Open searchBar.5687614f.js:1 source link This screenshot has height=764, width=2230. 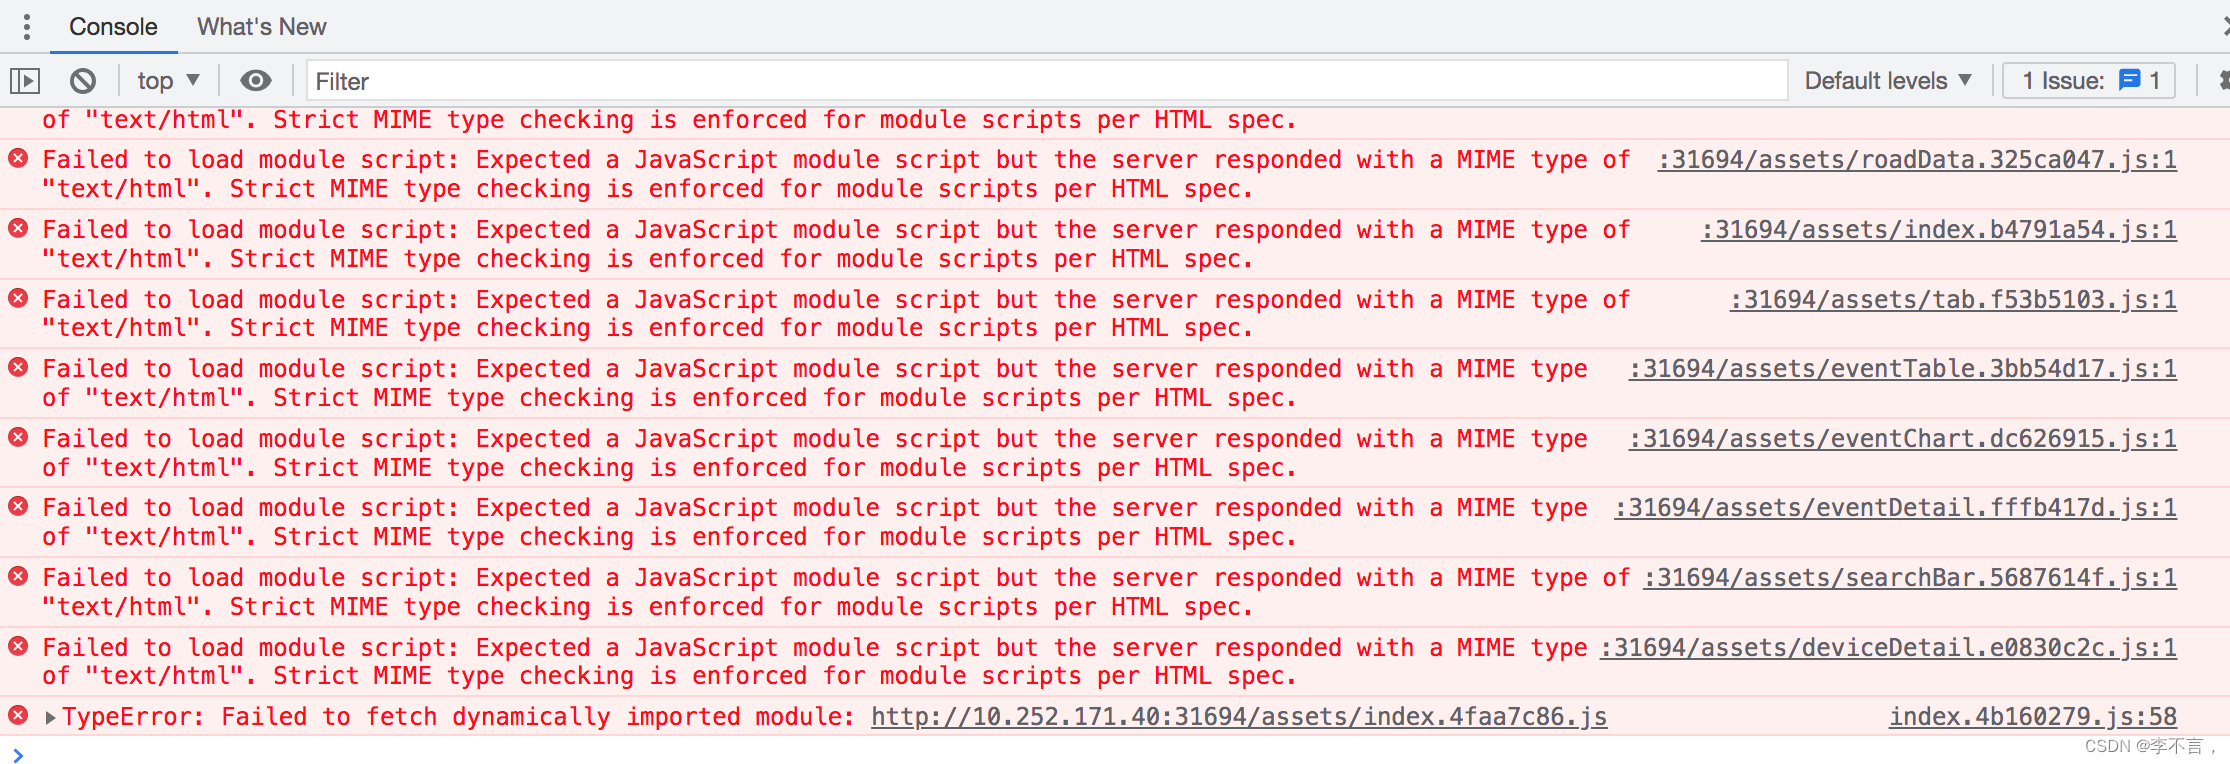[1910, 578]
